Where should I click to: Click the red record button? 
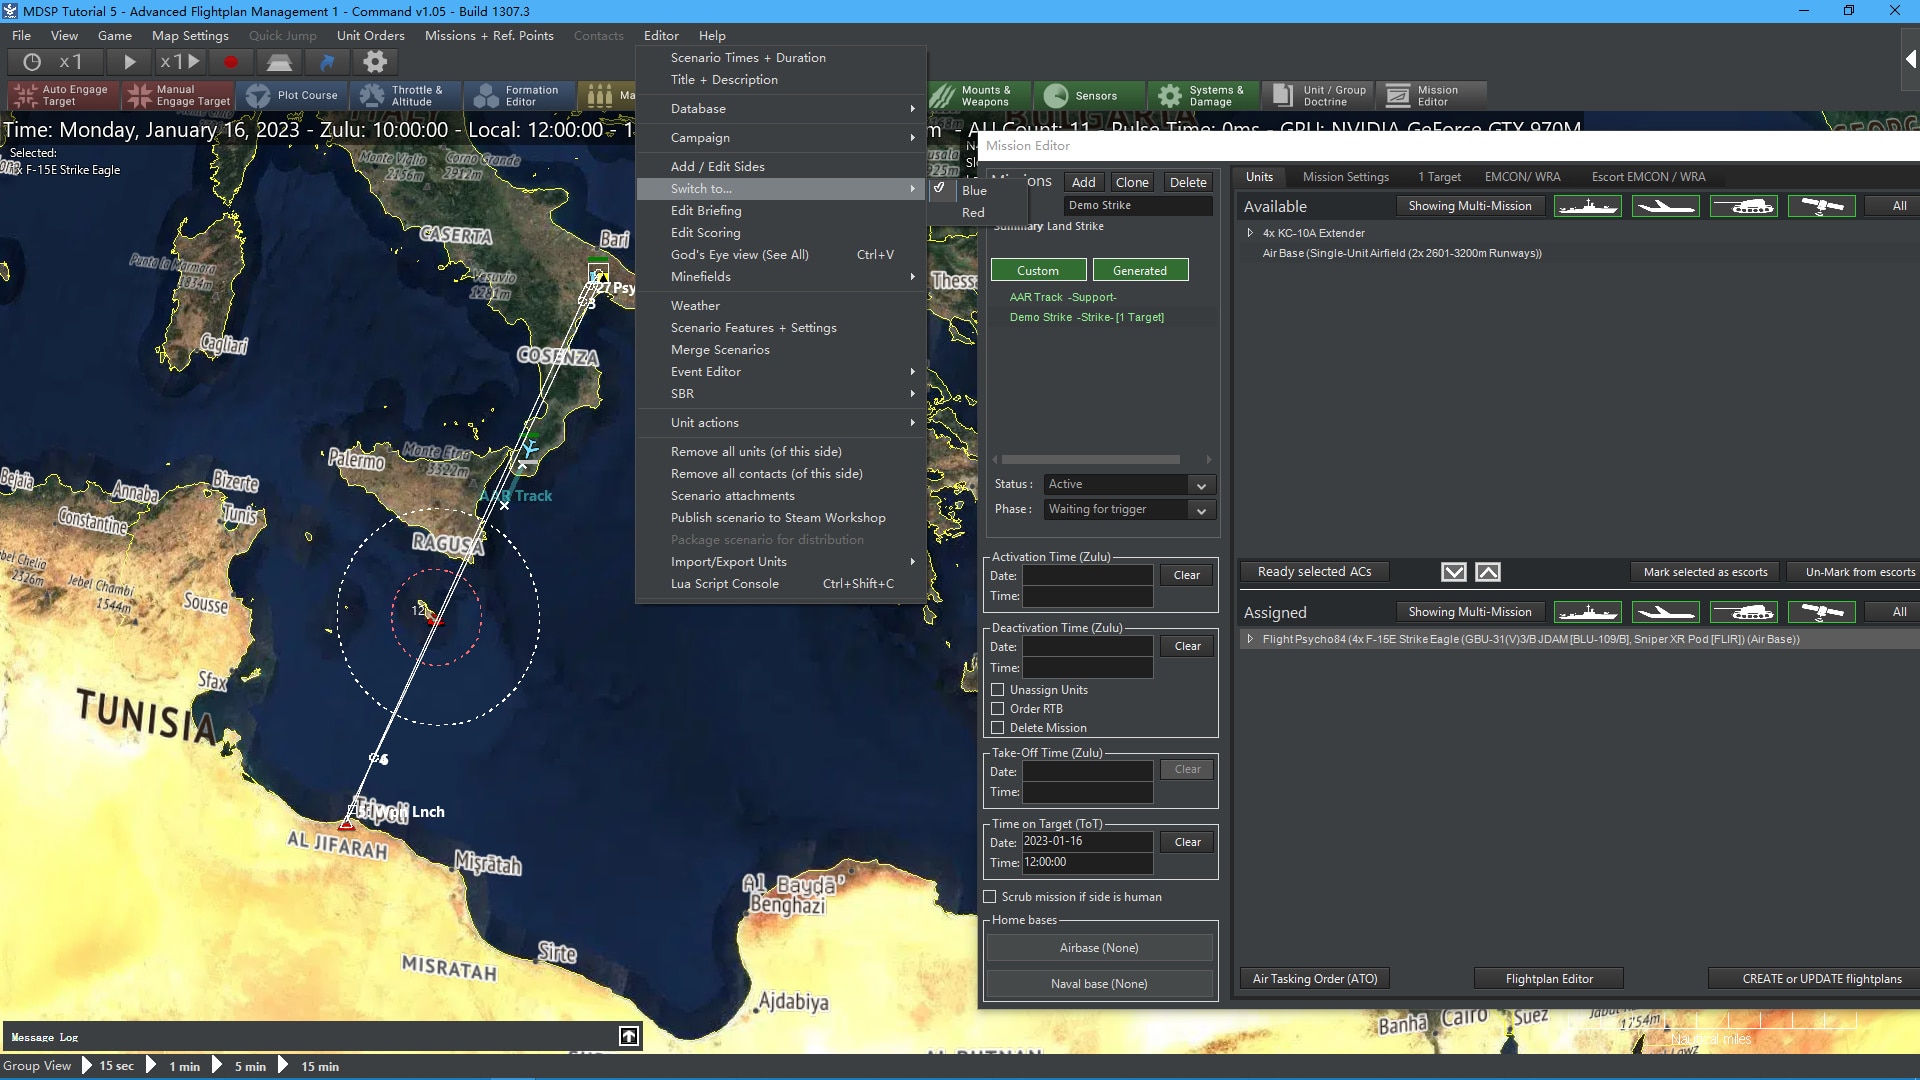[x=231, y=62]
